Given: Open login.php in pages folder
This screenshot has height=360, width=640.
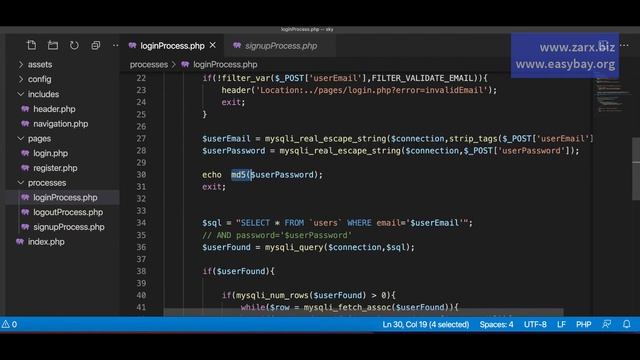Looking at the screenshot, I should [50, 153].
